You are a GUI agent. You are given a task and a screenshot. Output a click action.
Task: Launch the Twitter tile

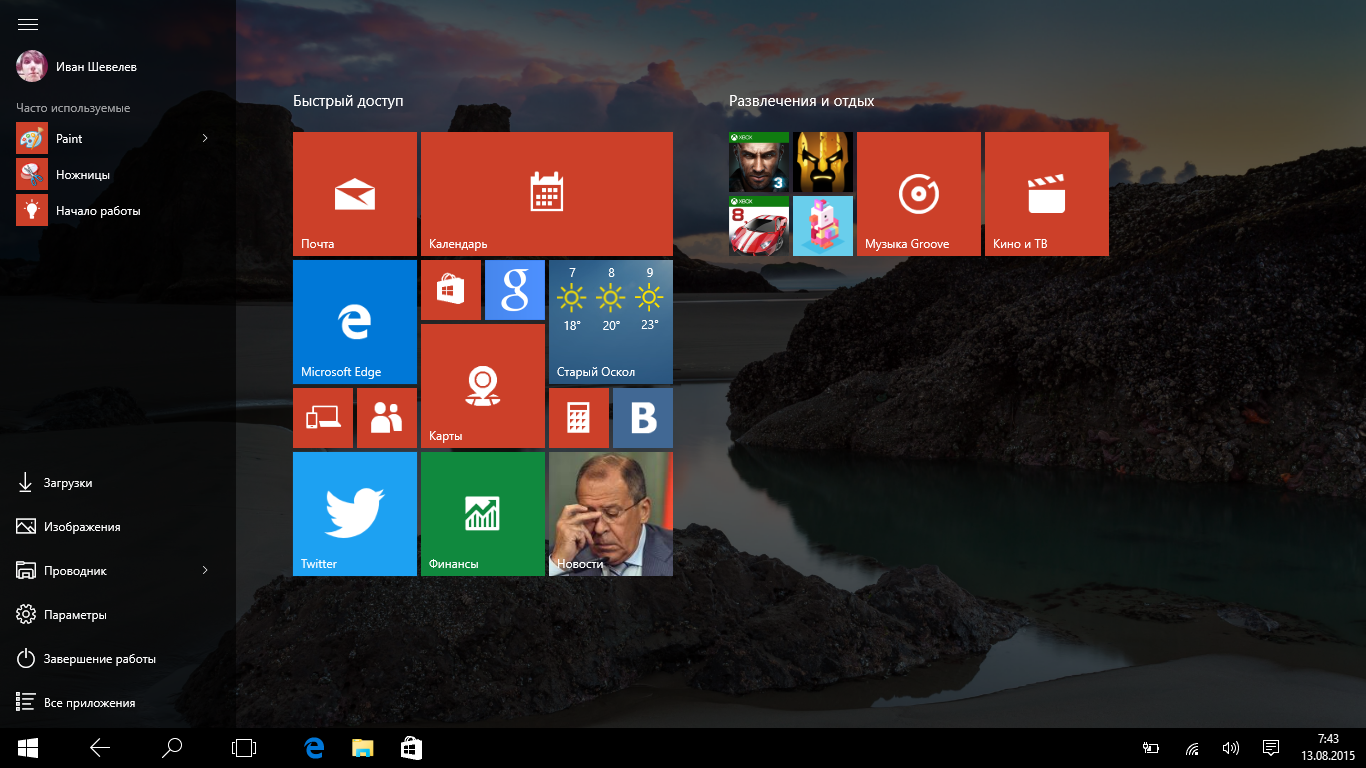(x=355, y=514)
